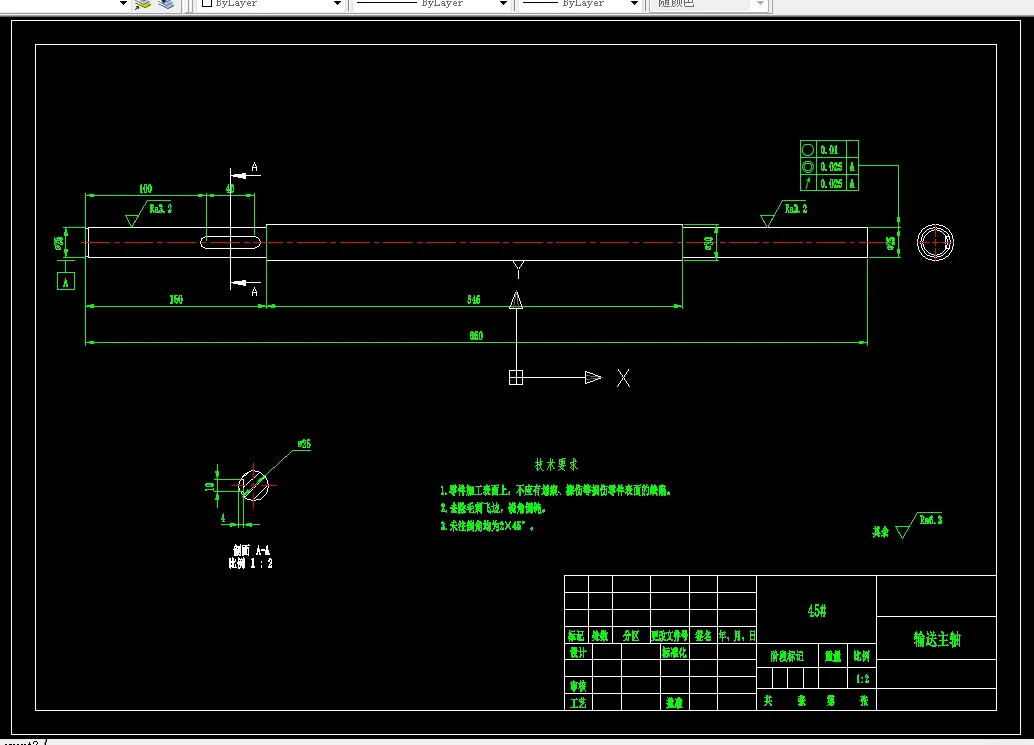Click the UCS origin square marker
The image size is (1034, 745).
coord(516,377)
